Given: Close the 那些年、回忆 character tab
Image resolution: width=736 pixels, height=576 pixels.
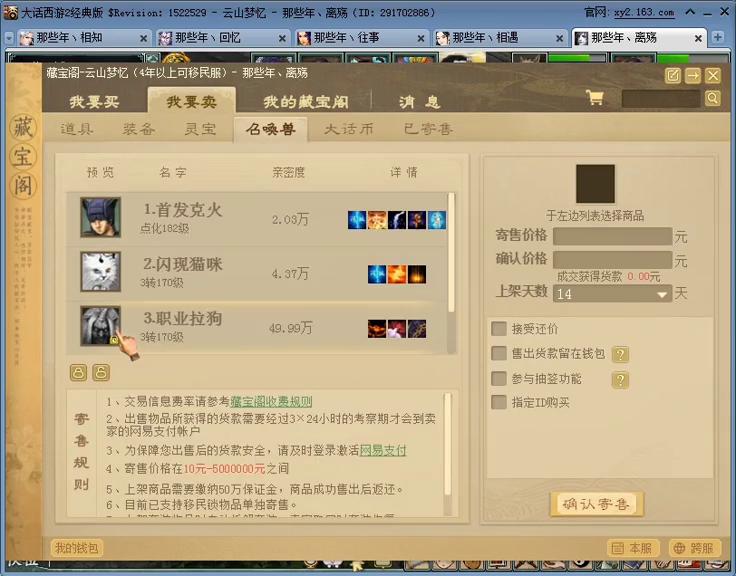Looking at the screenshot, I should pyautogui.click(x=282, y=38).
